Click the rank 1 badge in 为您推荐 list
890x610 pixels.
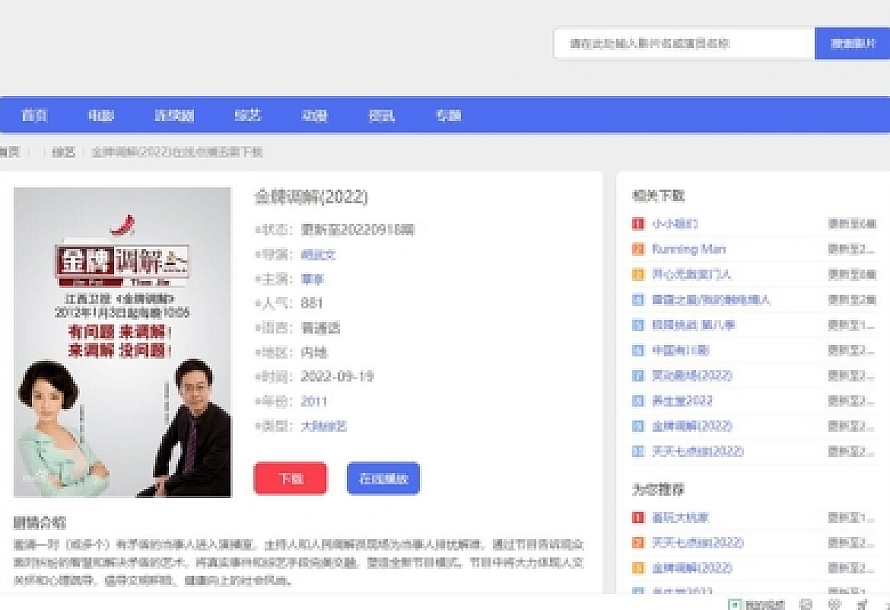(x=638, y=518)
